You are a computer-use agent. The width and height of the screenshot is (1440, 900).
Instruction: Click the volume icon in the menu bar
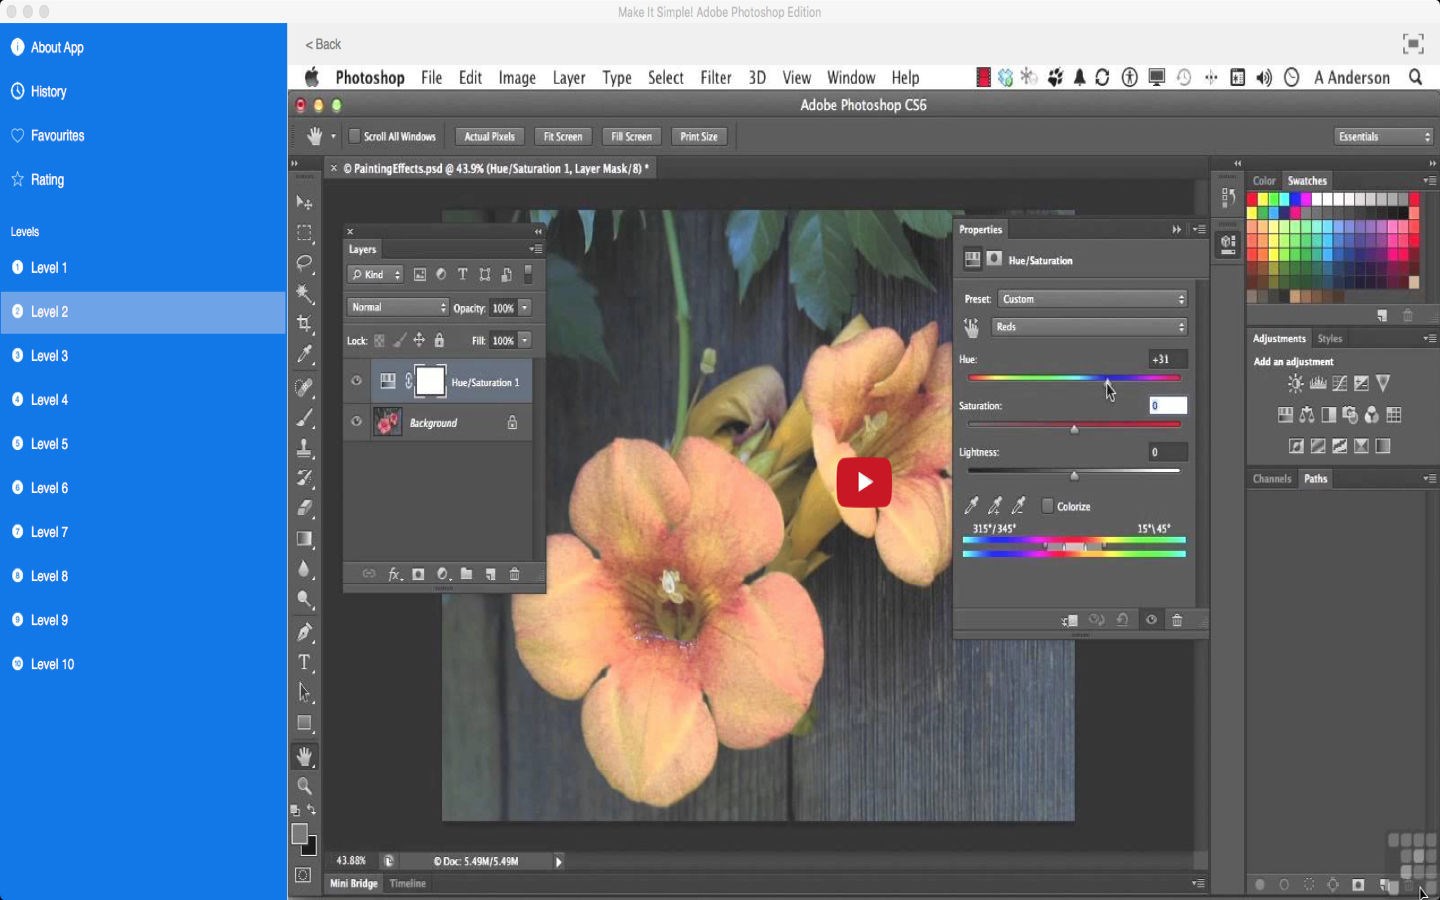click(1264, 77)
